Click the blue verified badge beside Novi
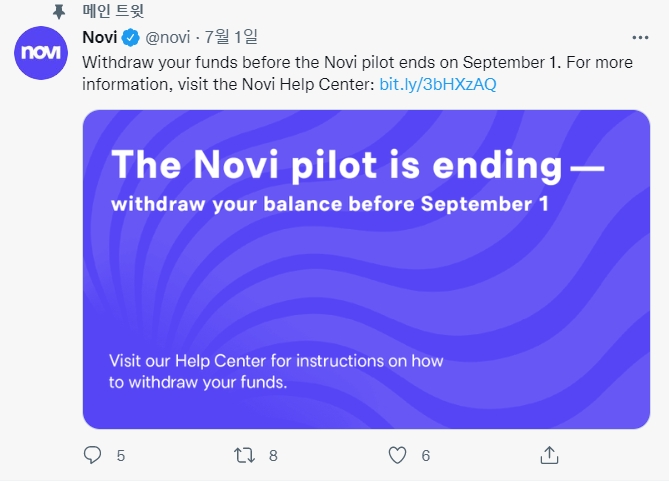Viewport: 669px width, 484px height. point(130,38)
